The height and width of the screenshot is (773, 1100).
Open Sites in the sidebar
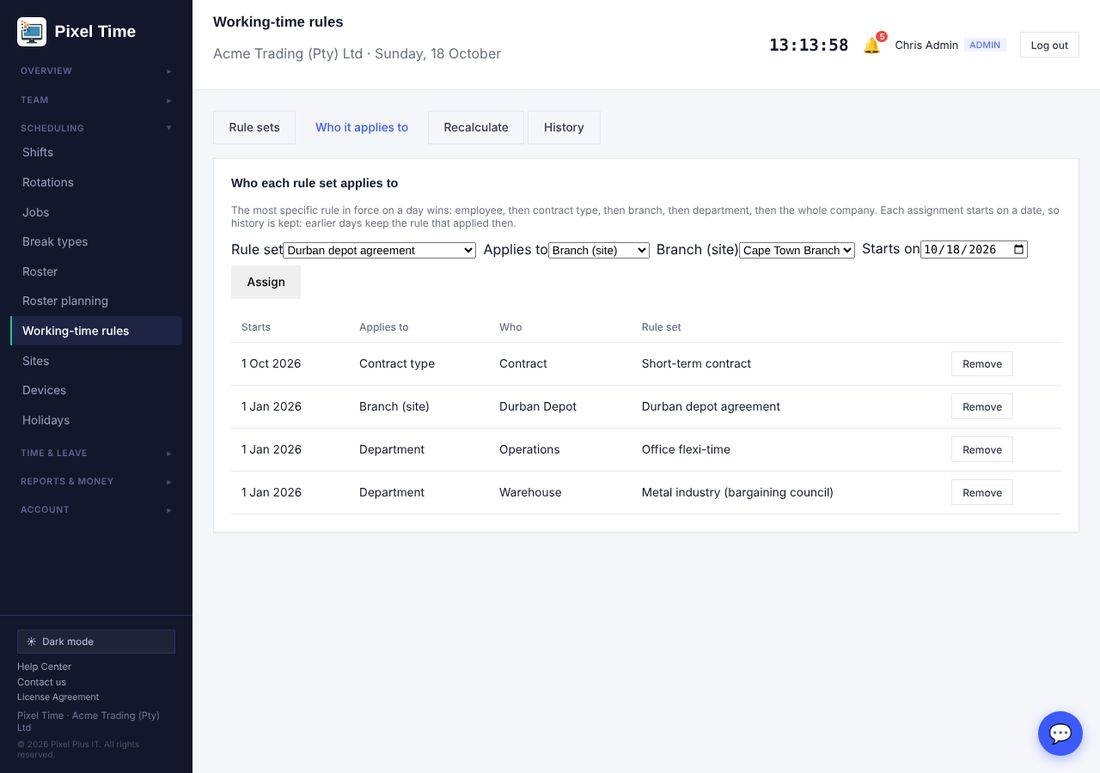pyautogui.click(x=96, y=361)
